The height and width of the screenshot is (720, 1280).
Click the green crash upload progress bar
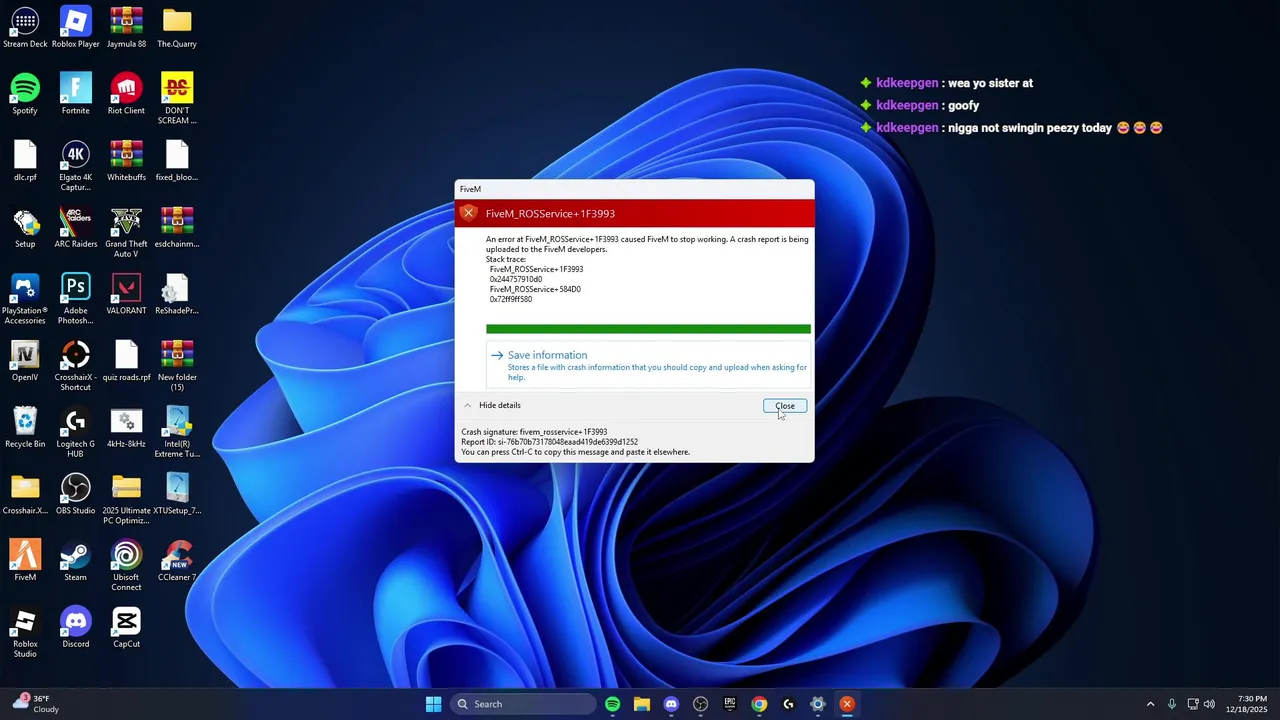coord(648,329)
